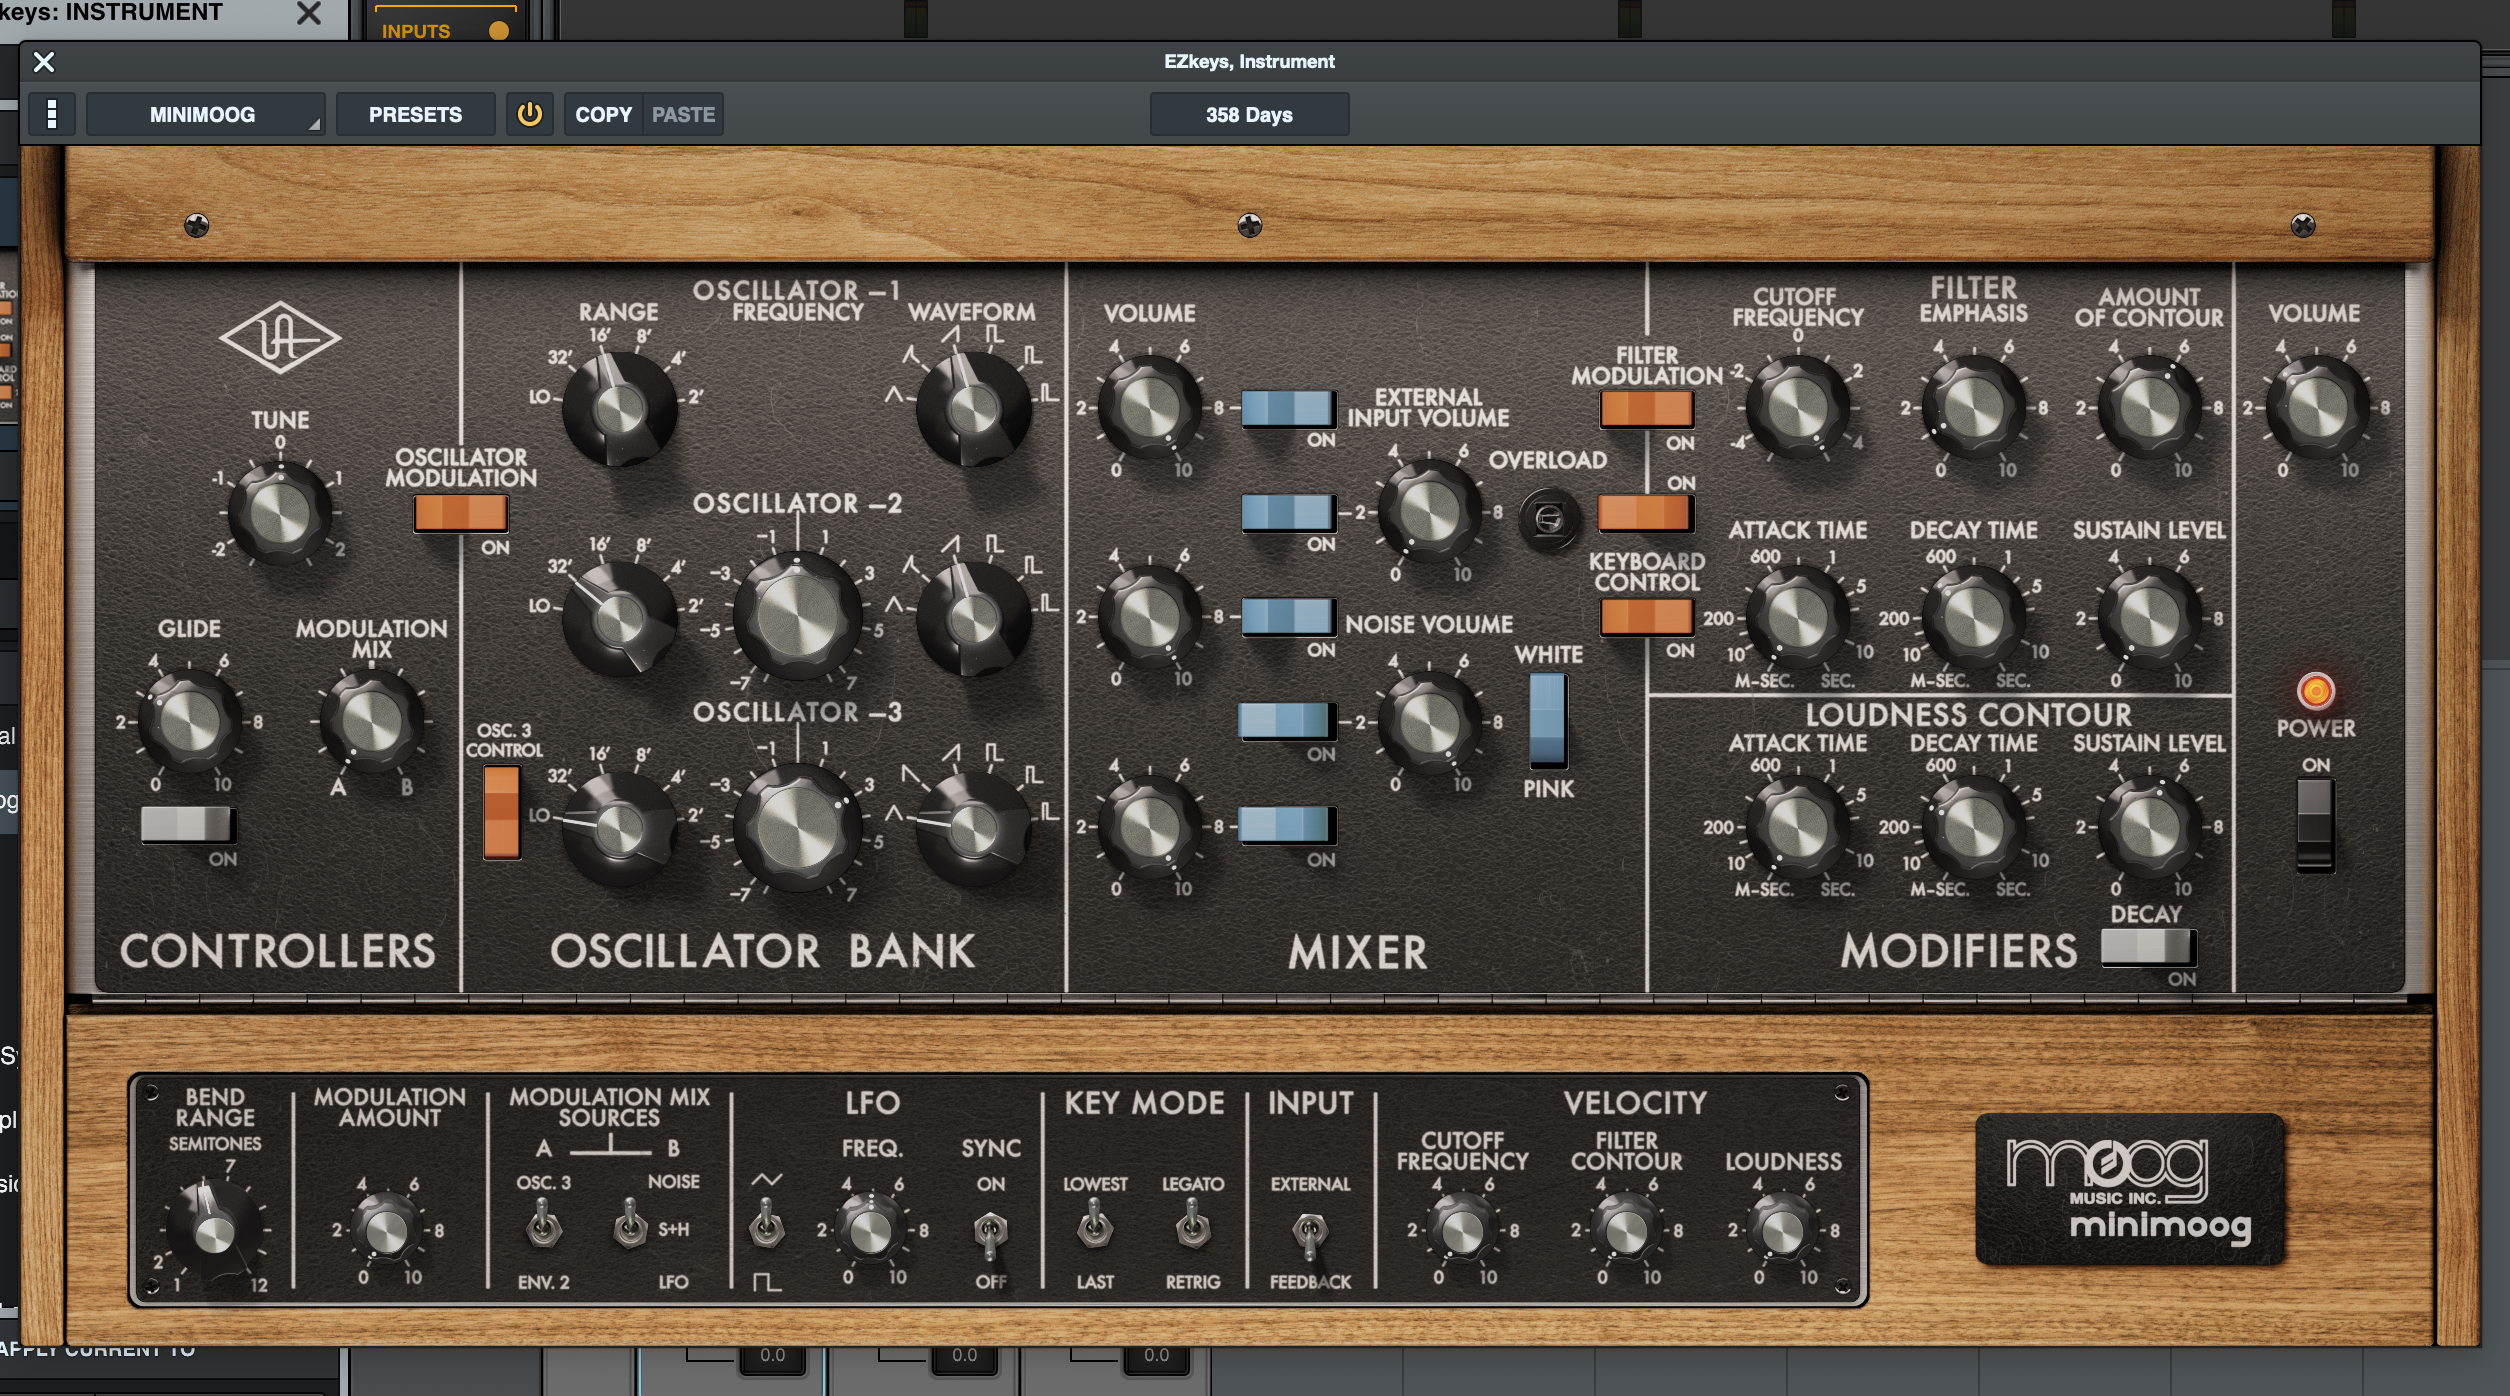Toggle the Decay ON white switch
The width and height of the screenshot is (2510, 1396).
(2148, 947)
